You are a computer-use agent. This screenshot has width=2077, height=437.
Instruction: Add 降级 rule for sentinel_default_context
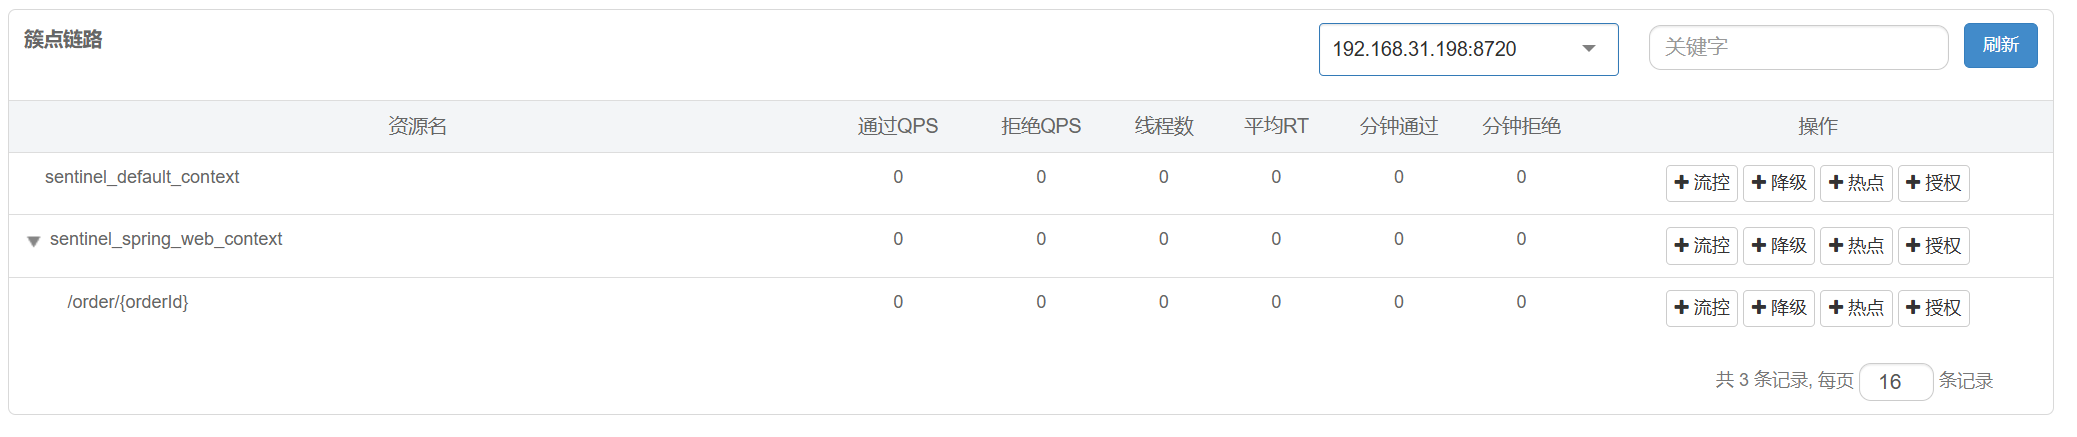[x=1778, y=183]
